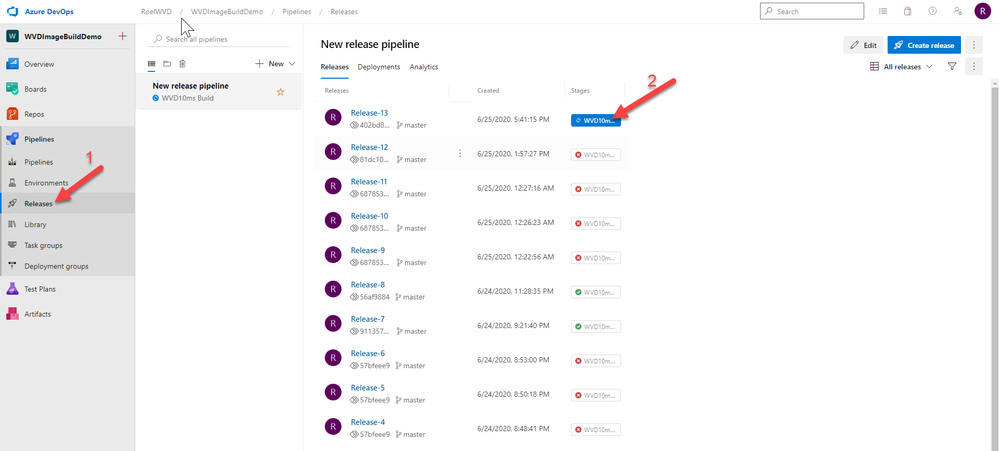This screenshot has width=999, height=451.
Task: Click the WVDImageBuildDemo project name
Action: coord(62,36)
